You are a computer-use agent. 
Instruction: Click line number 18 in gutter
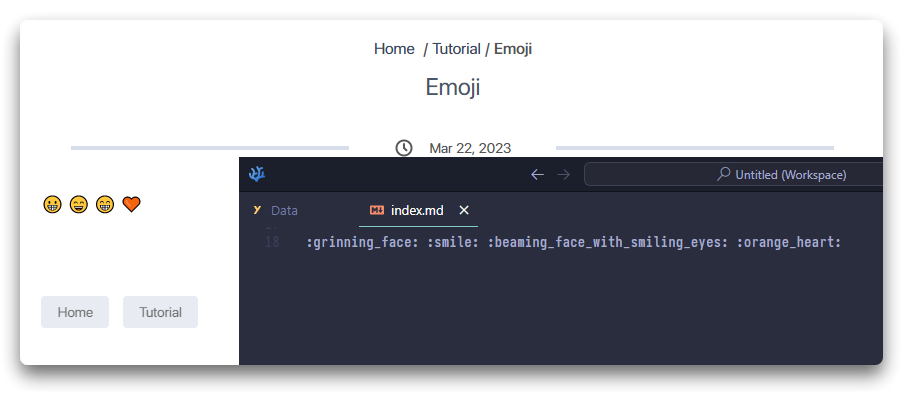(272, 242)
